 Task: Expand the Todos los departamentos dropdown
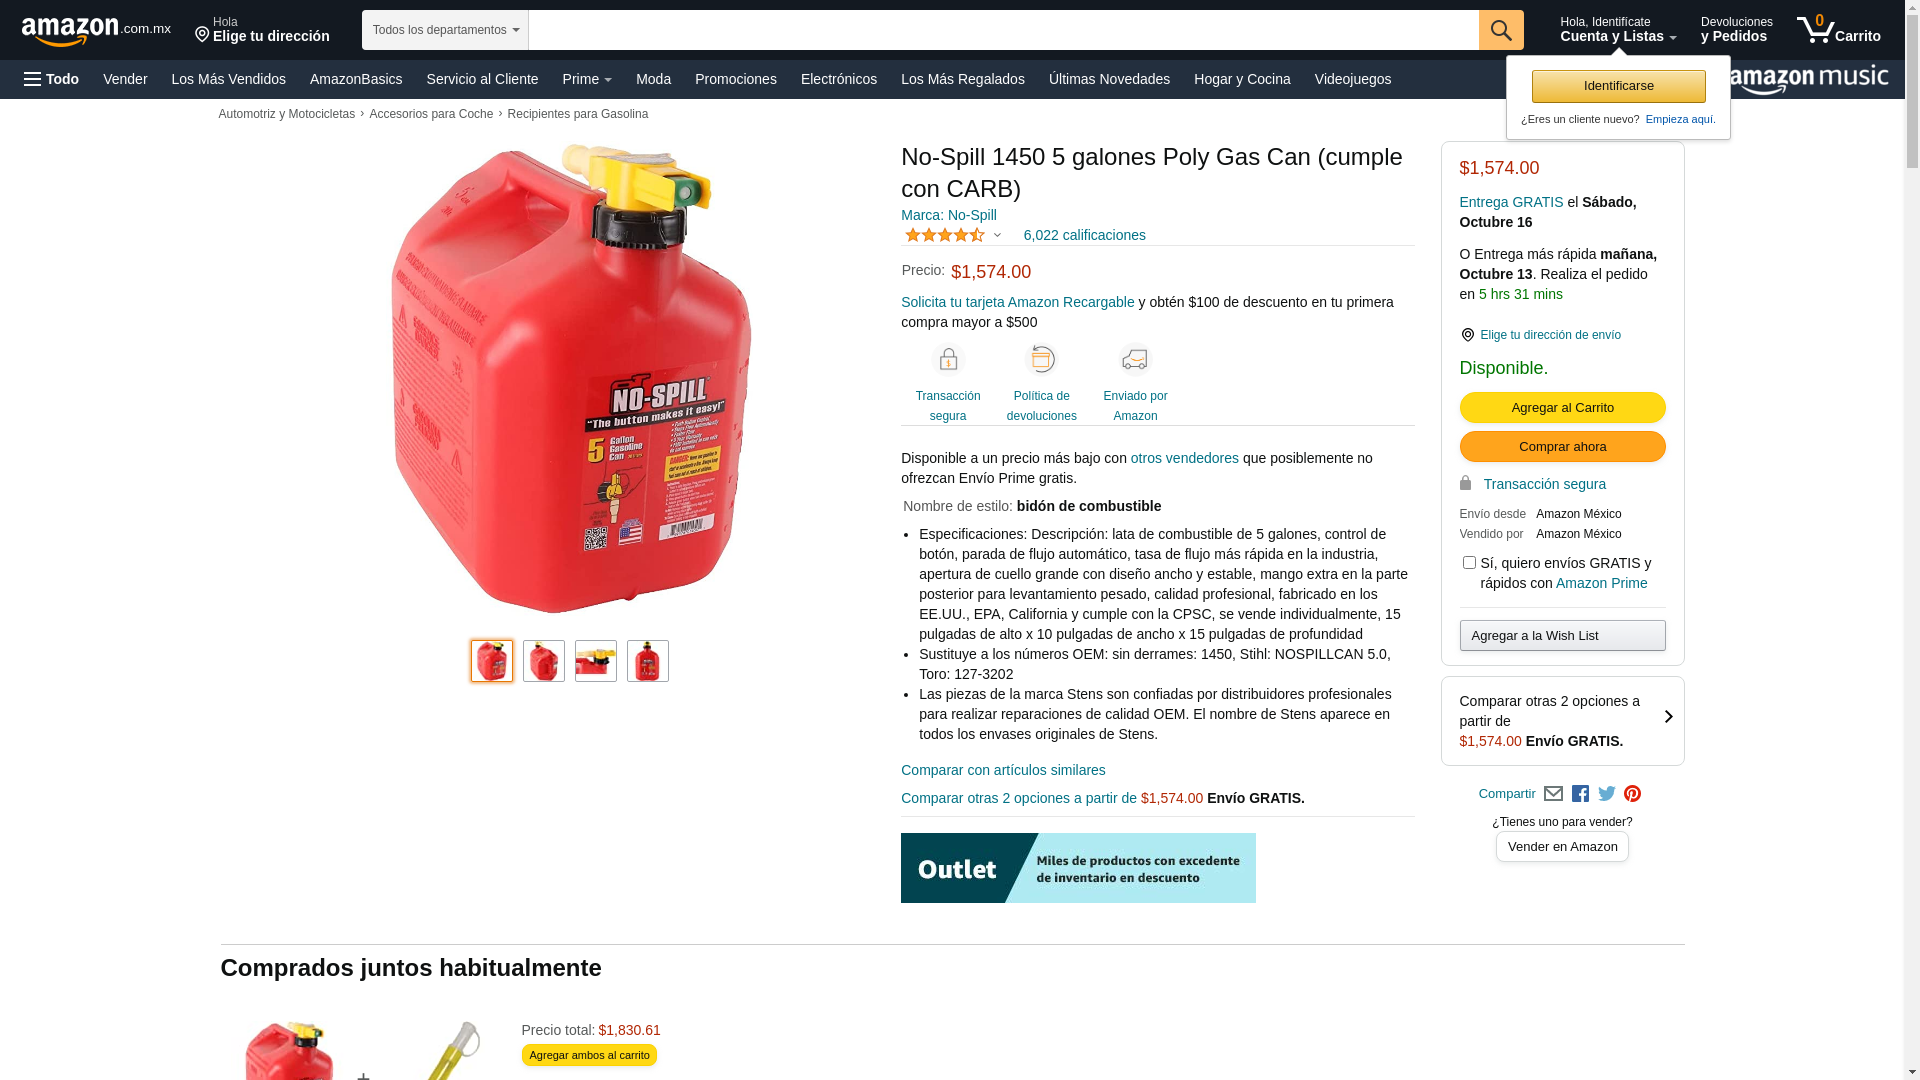click(445, 30)
